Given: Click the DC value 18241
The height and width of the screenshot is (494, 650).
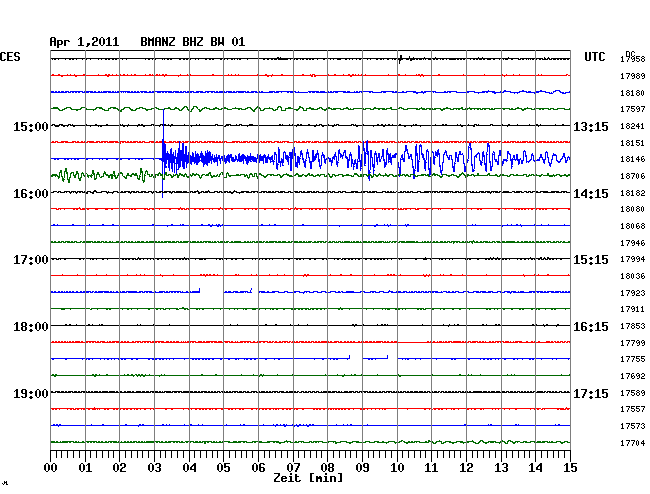Looking at the screenshot, I should (633, 126).
